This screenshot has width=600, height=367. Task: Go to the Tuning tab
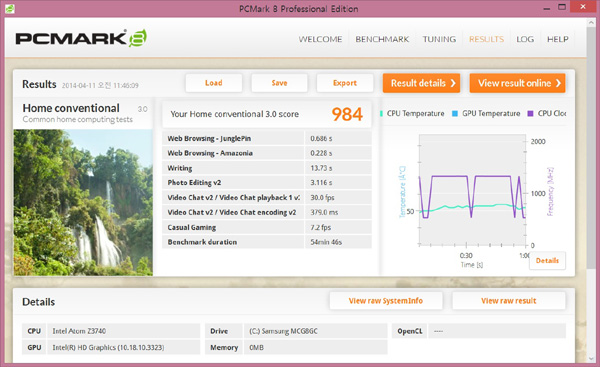coord(439,39)
